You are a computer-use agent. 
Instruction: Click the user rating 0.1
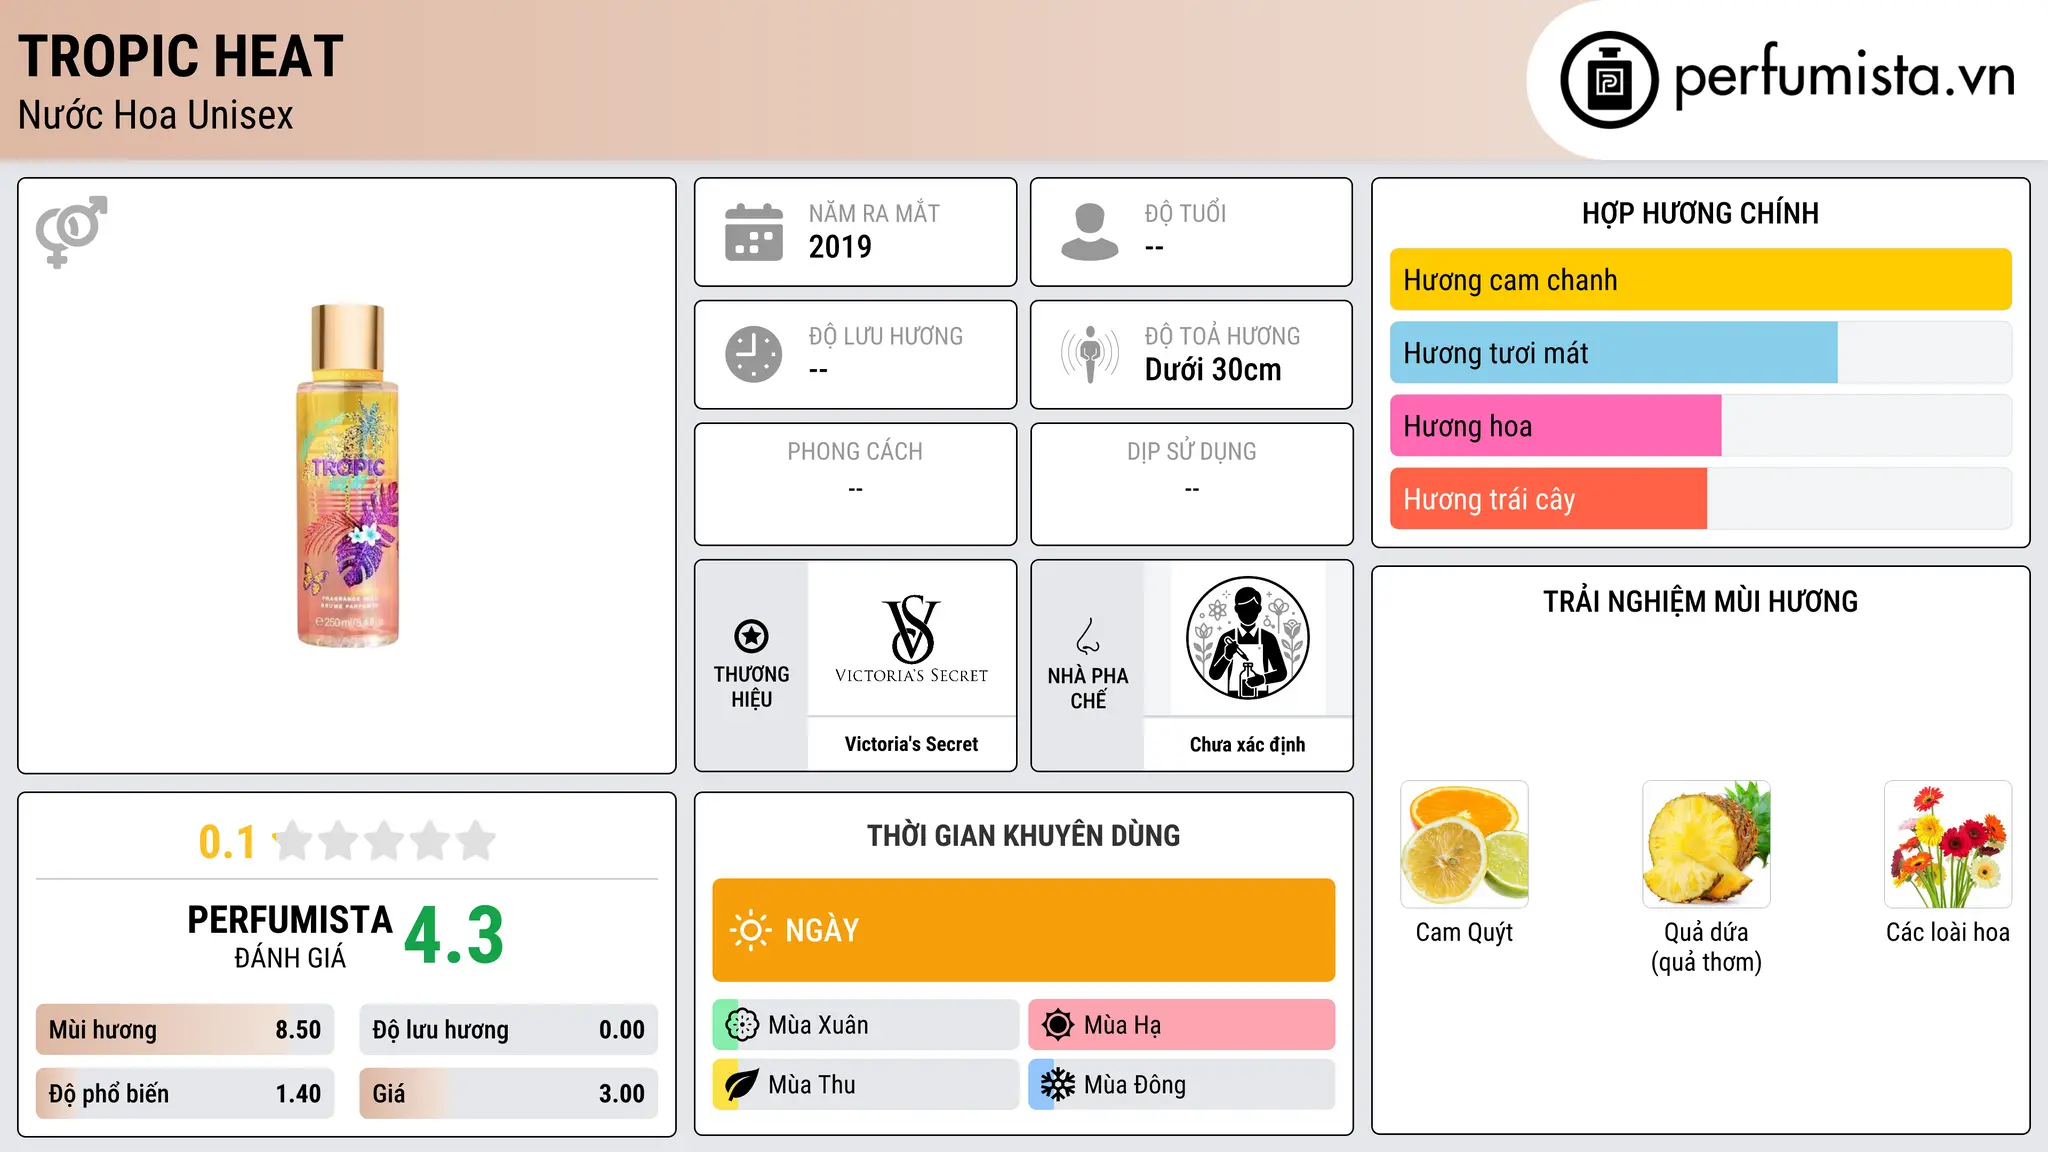227,842
